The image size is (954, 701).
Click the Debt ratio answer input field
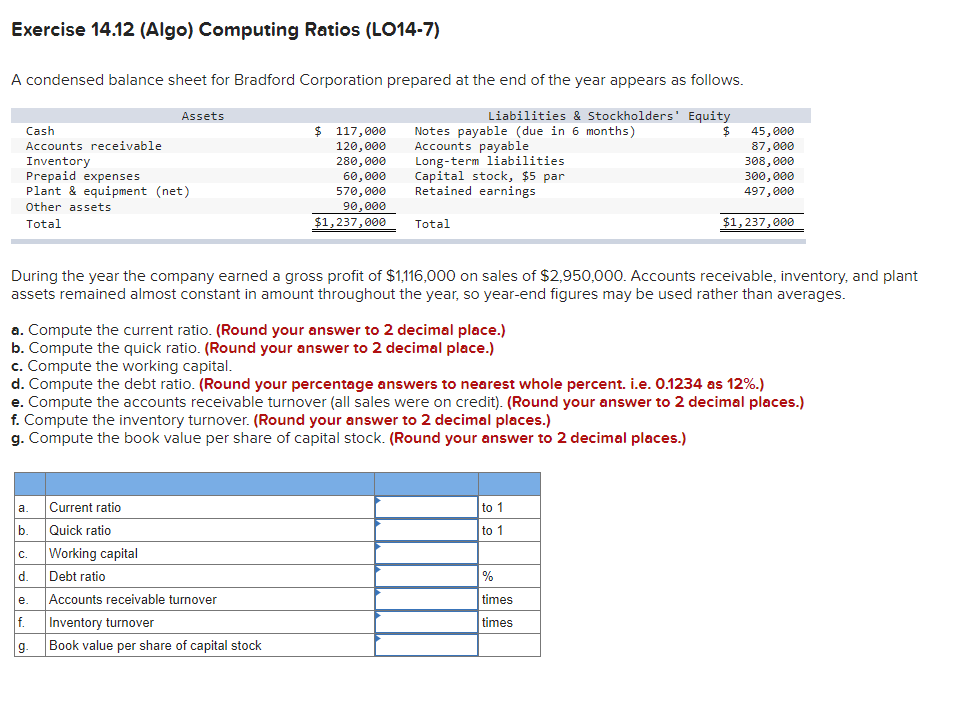point(426,577)
